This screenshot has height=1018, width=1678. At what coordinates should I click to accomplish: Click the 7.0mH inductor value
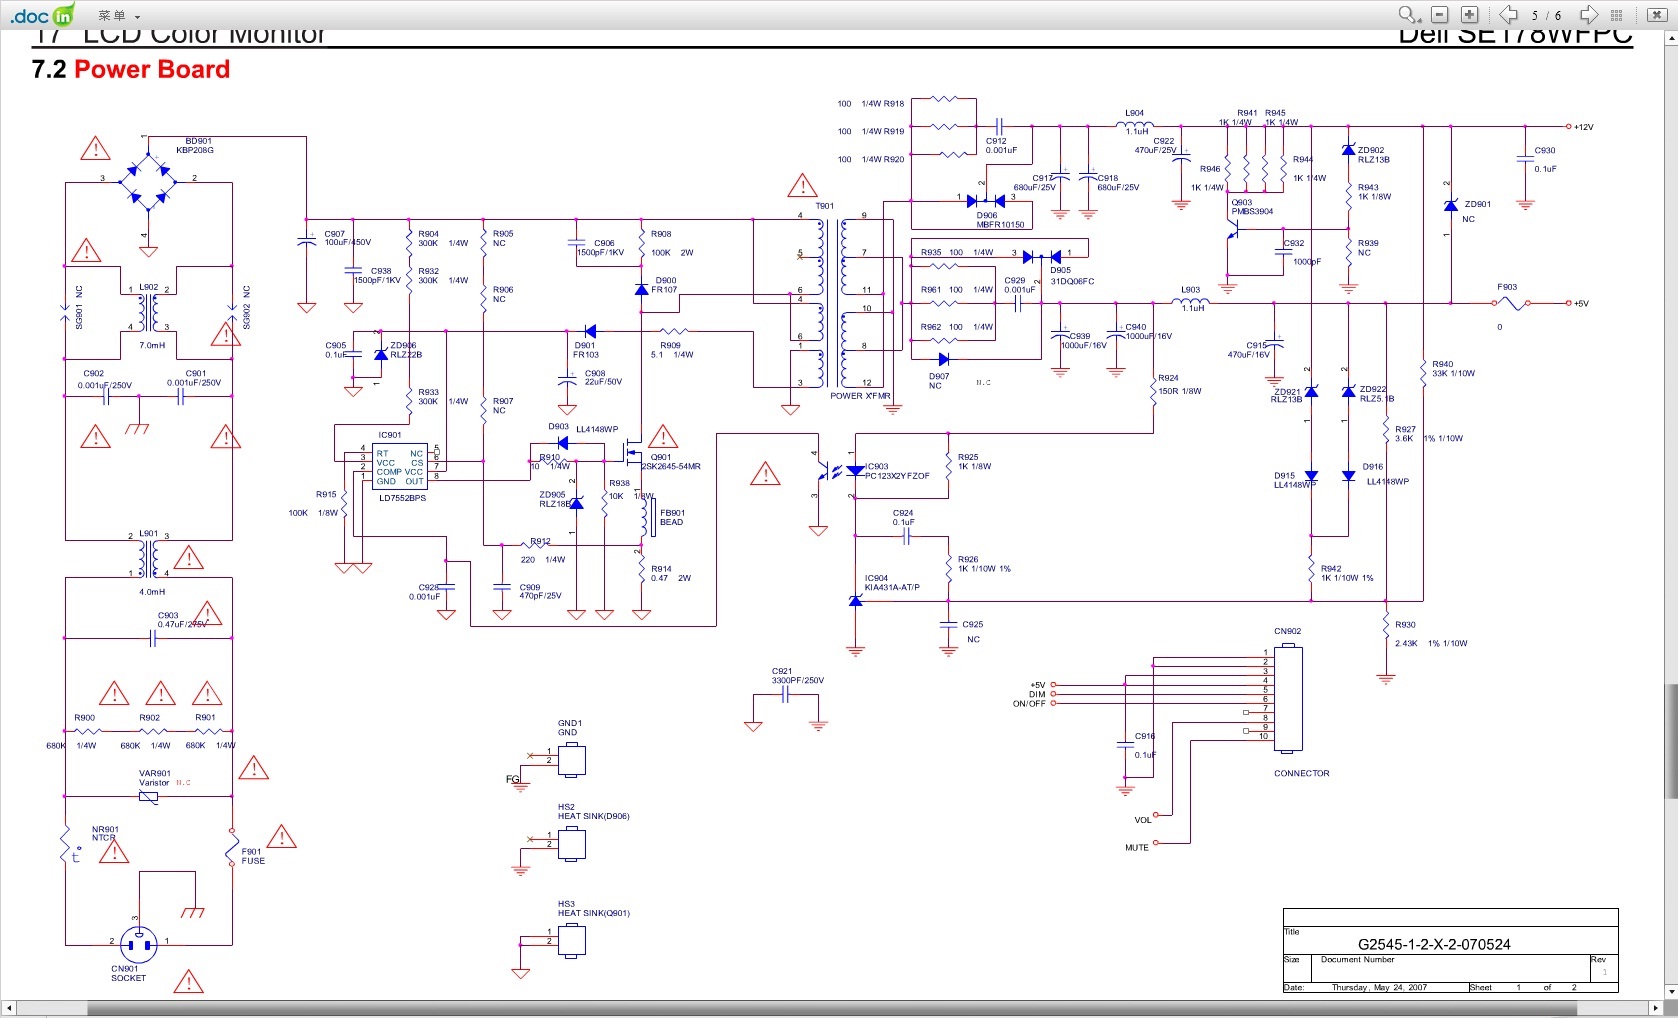coord(152,345)
